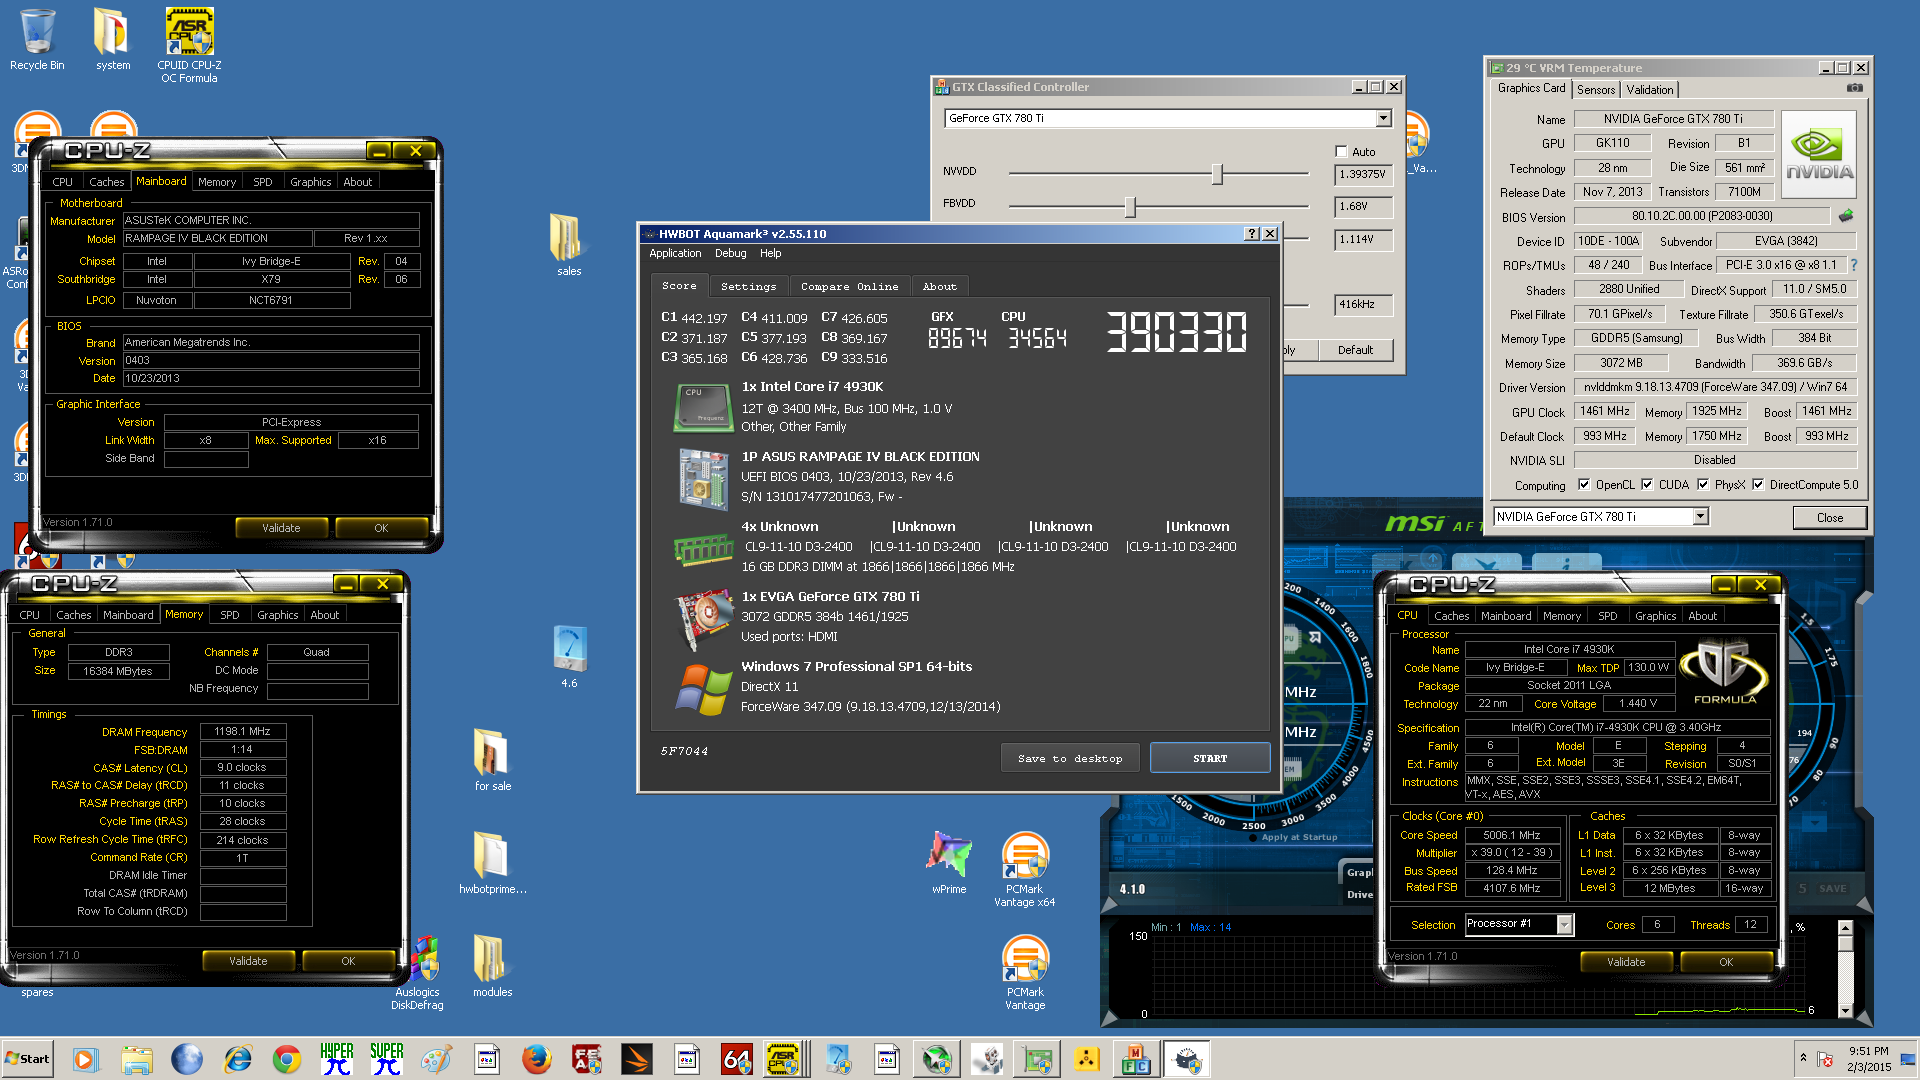Open Firefox from the taskbar
The height and width of the screenshot is (1080, 1920).
click(537, 1059)
